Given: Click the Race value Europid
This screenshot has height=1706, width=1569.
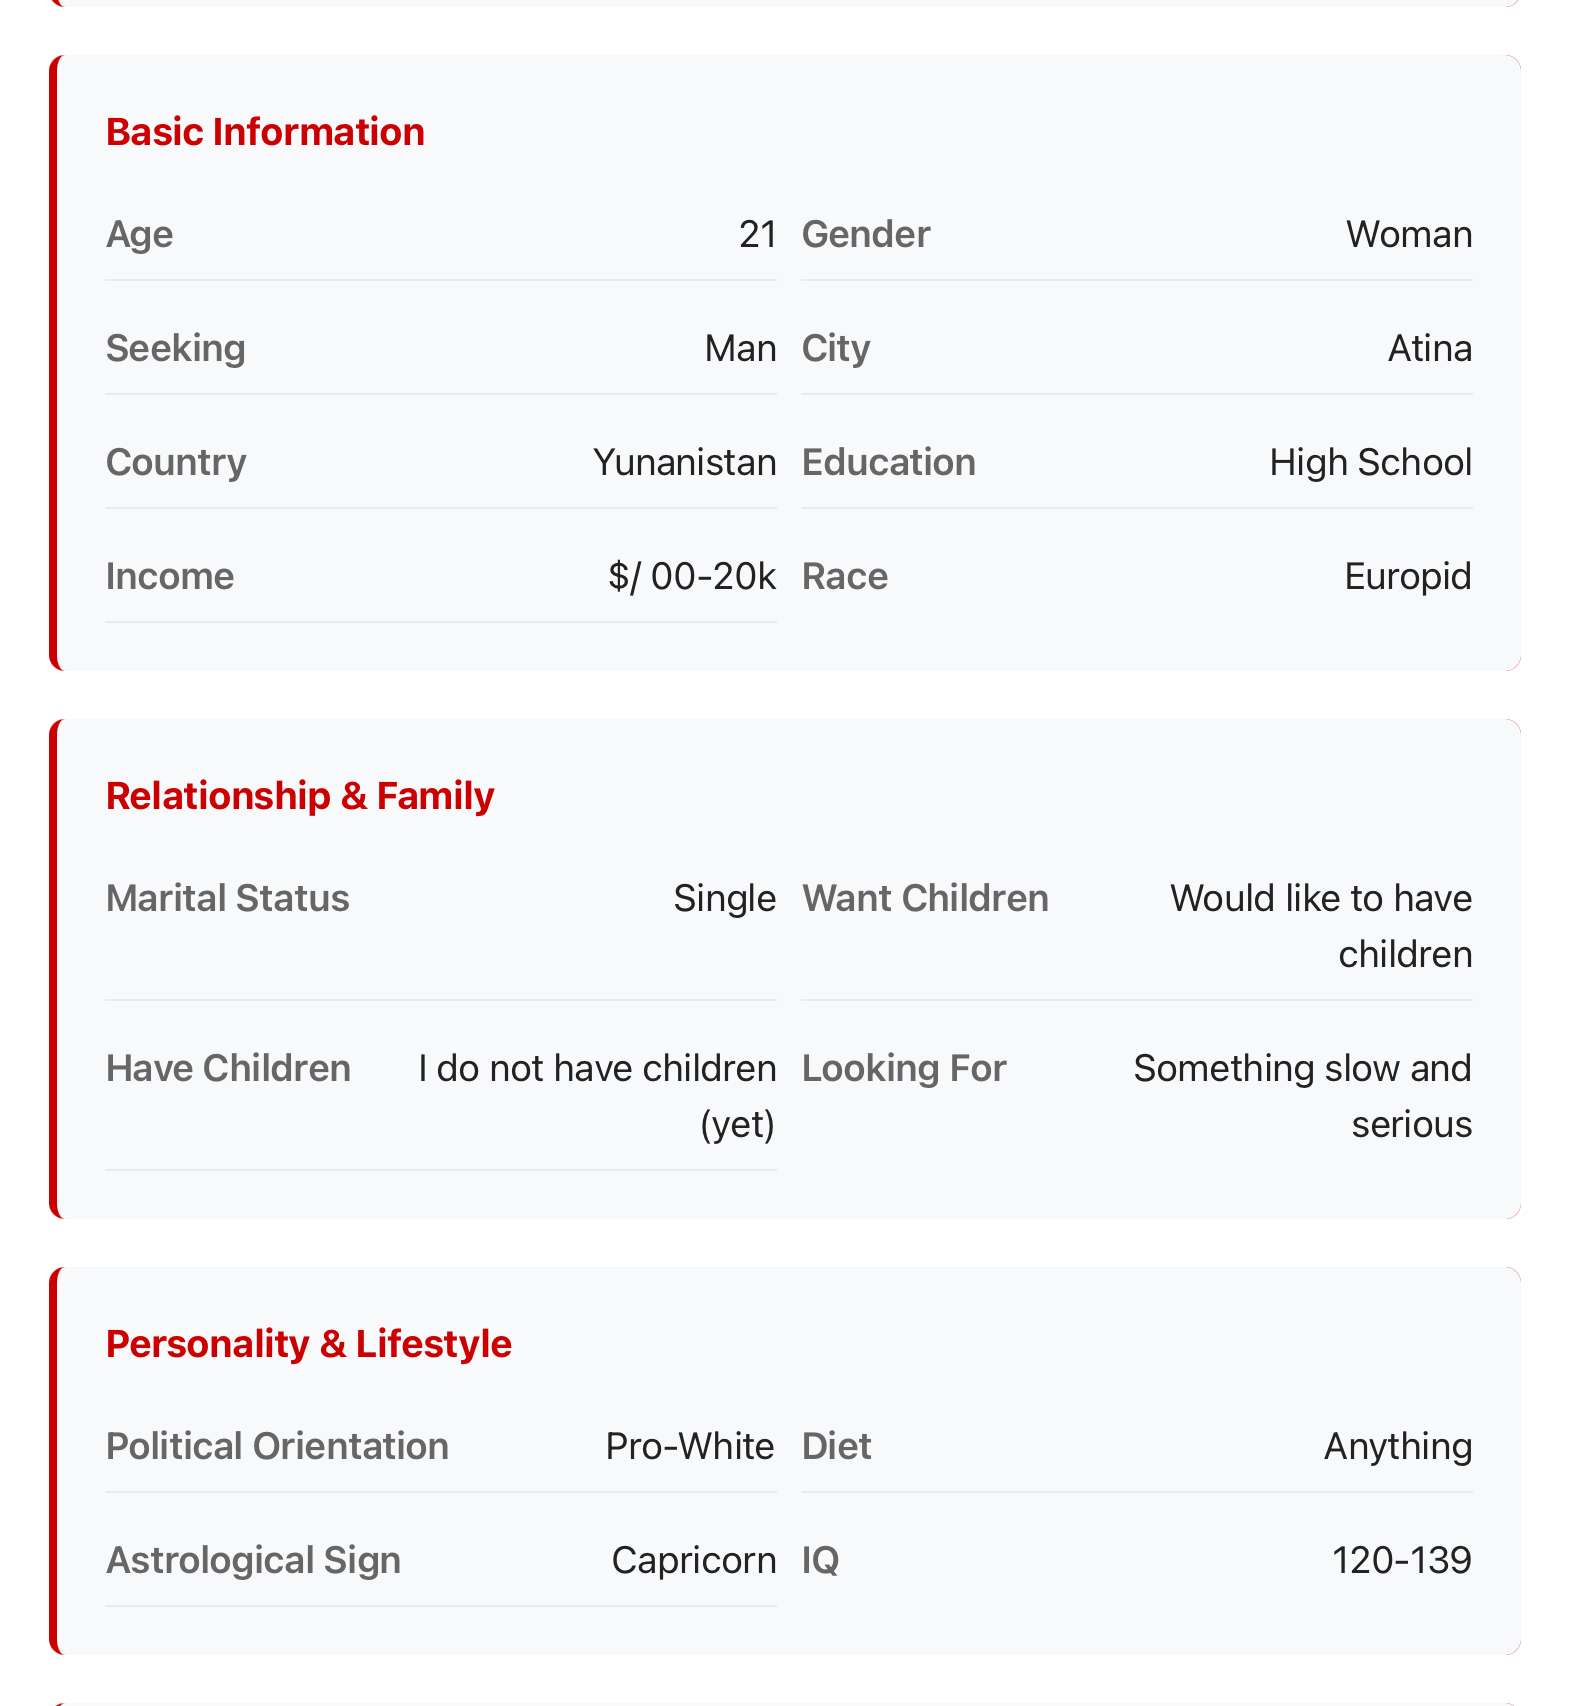Looking at the screenshot, I should click(x=1407, y=576).
